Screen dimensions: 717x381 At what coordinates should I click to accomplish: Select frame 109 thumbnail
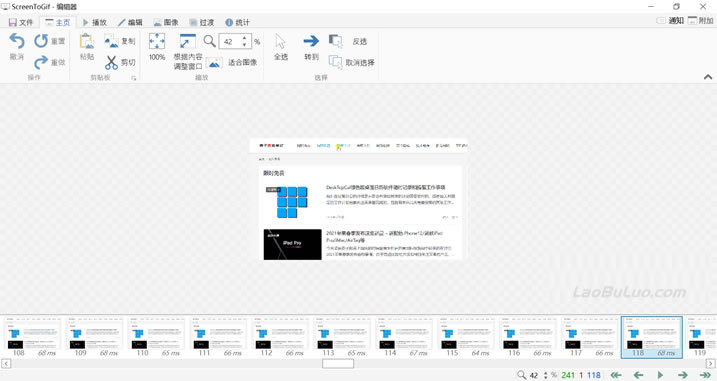(94, 337)
